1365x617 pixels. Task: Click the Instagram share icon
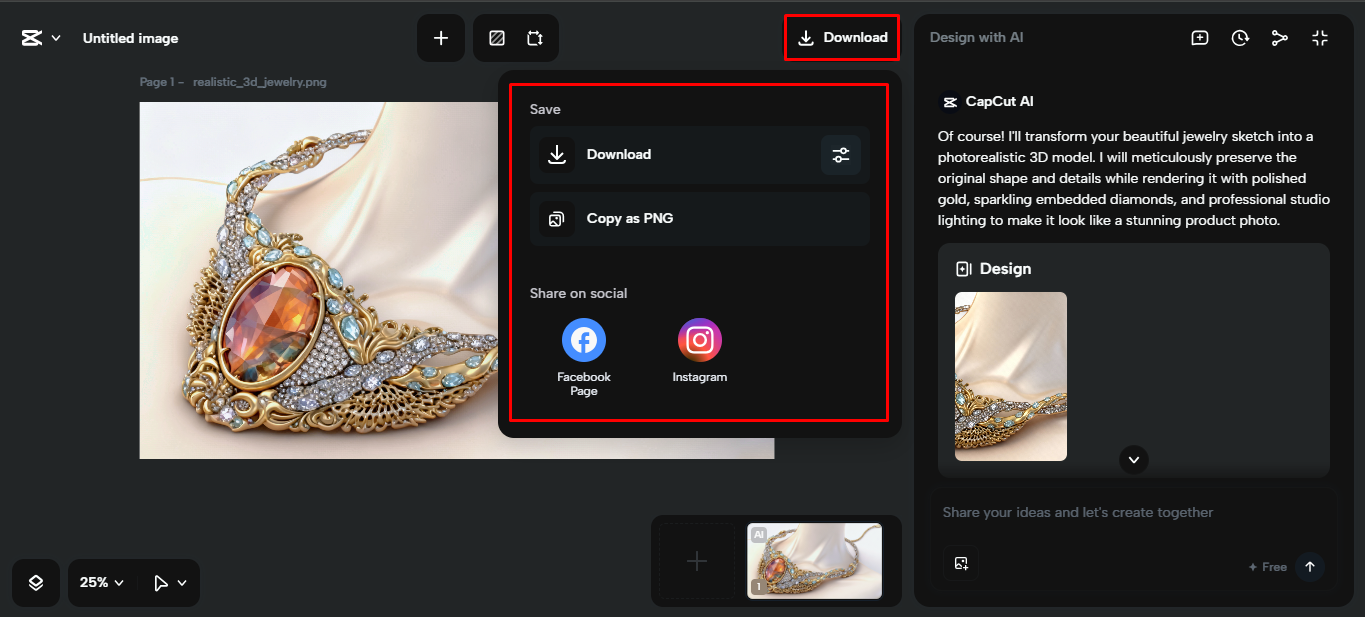pos(699,340)
